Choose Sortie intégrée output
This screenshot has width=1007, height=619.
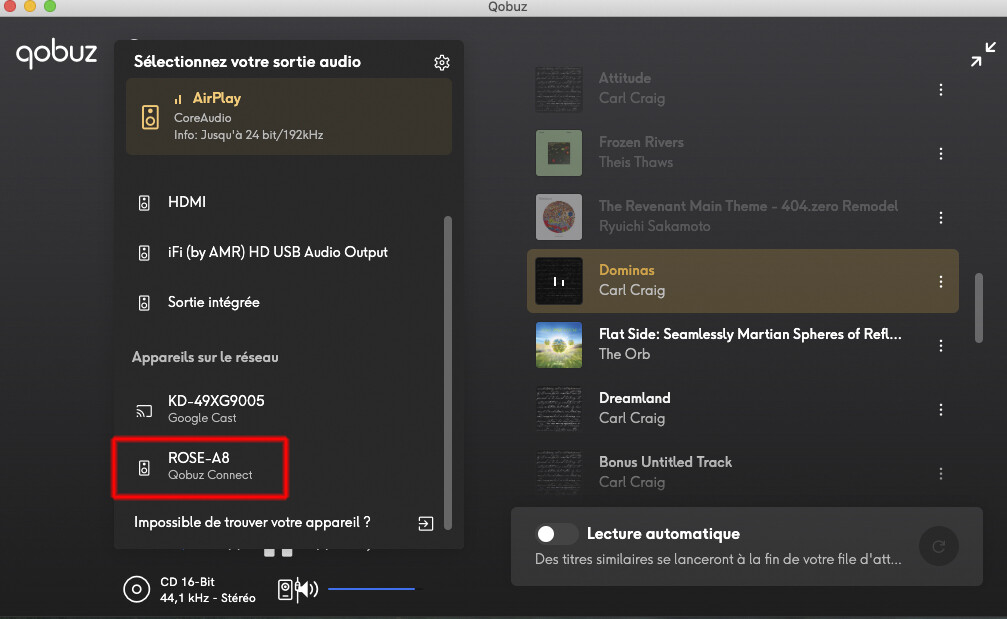[285, 302]
